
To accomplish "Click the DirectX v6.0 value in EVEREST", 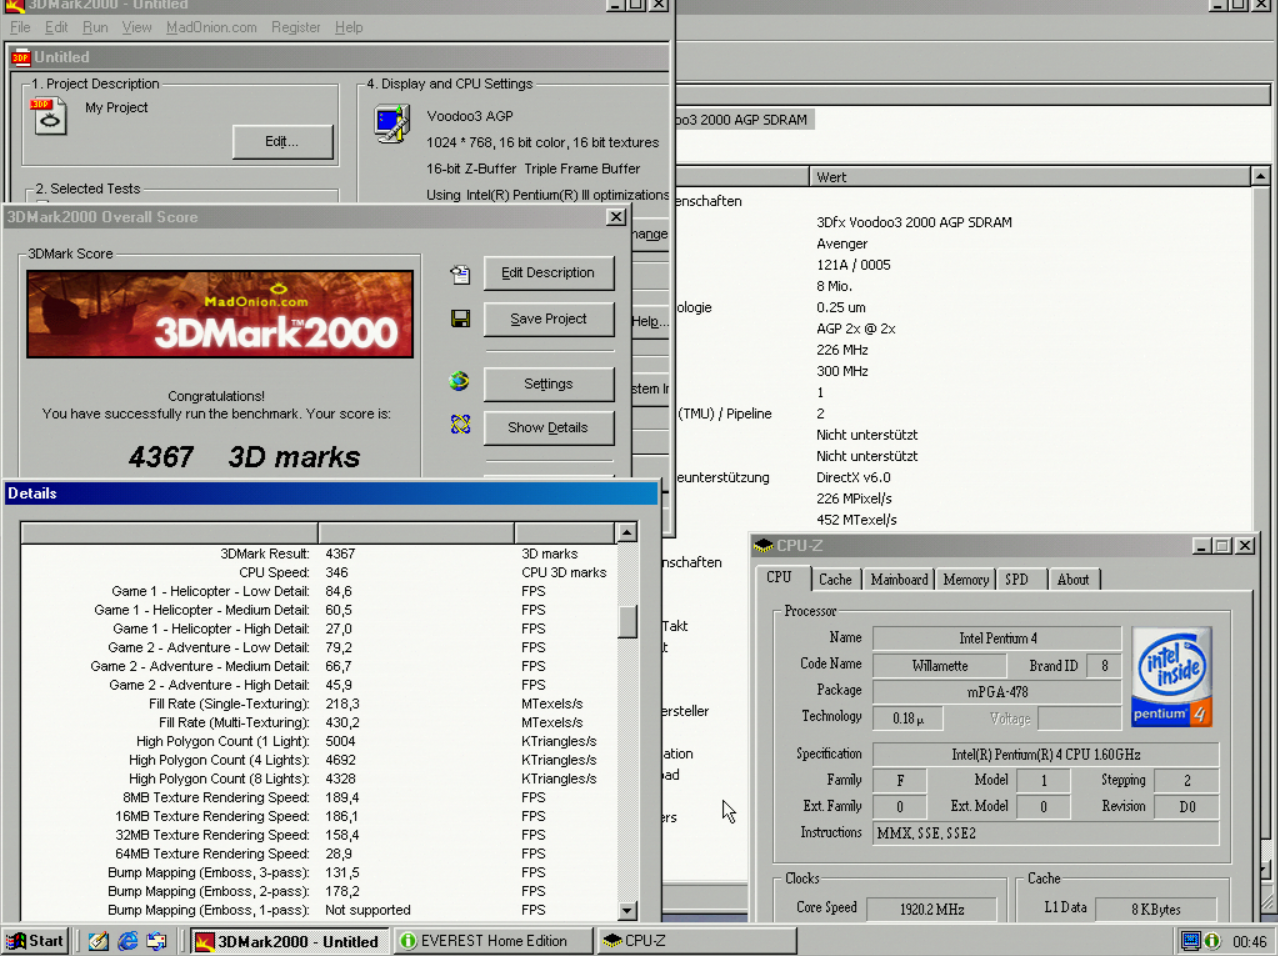I will click(853, 477).
